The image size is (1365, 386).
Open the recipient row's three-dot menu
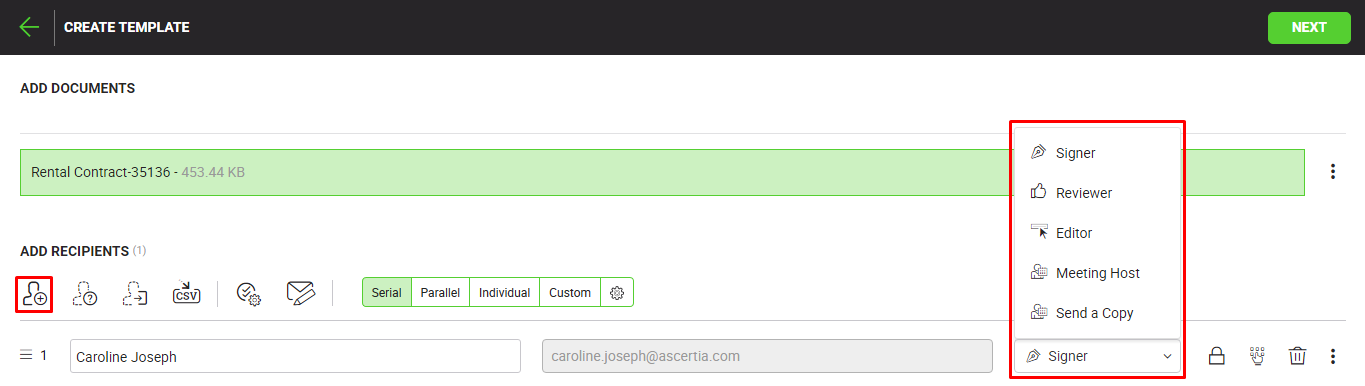[1332, 356]
